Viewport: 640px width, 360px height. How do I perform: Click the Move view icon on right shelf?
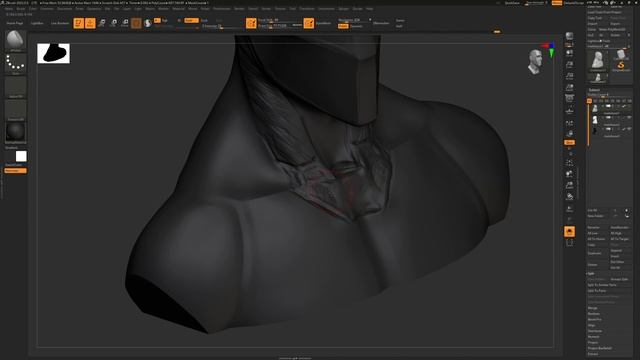(569, 174)
